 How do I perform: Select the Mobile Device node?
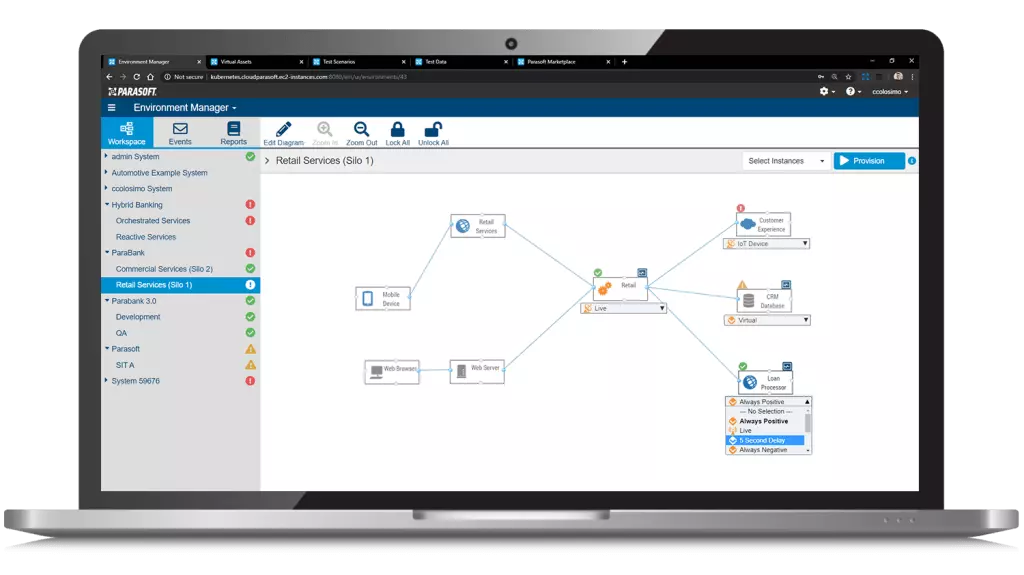383,298
